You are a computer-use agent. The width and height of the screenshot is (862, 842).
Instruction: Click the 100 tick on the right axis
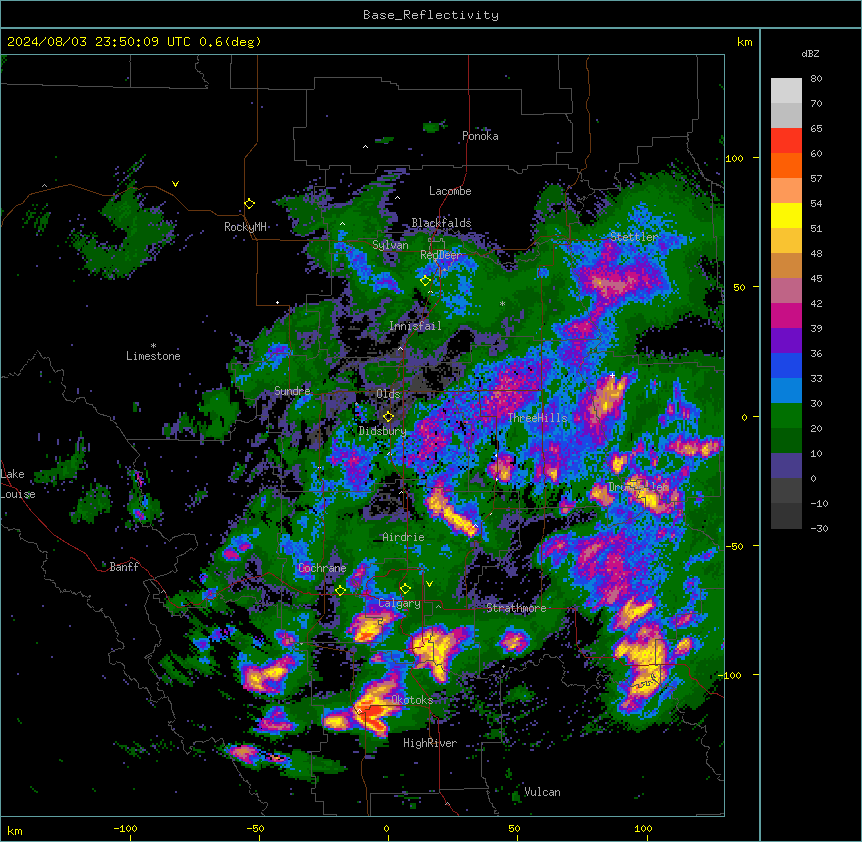click(x=734, y=158)
